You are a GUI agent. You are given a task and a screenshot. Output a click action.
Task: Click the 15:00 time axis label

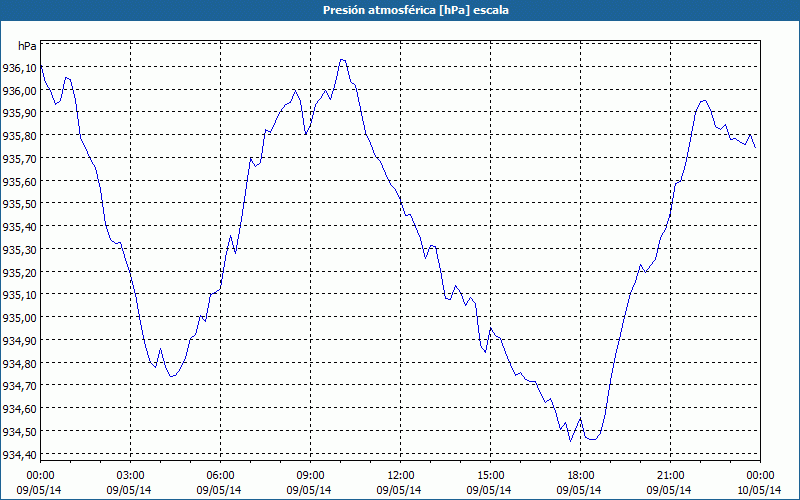point(490,476)
